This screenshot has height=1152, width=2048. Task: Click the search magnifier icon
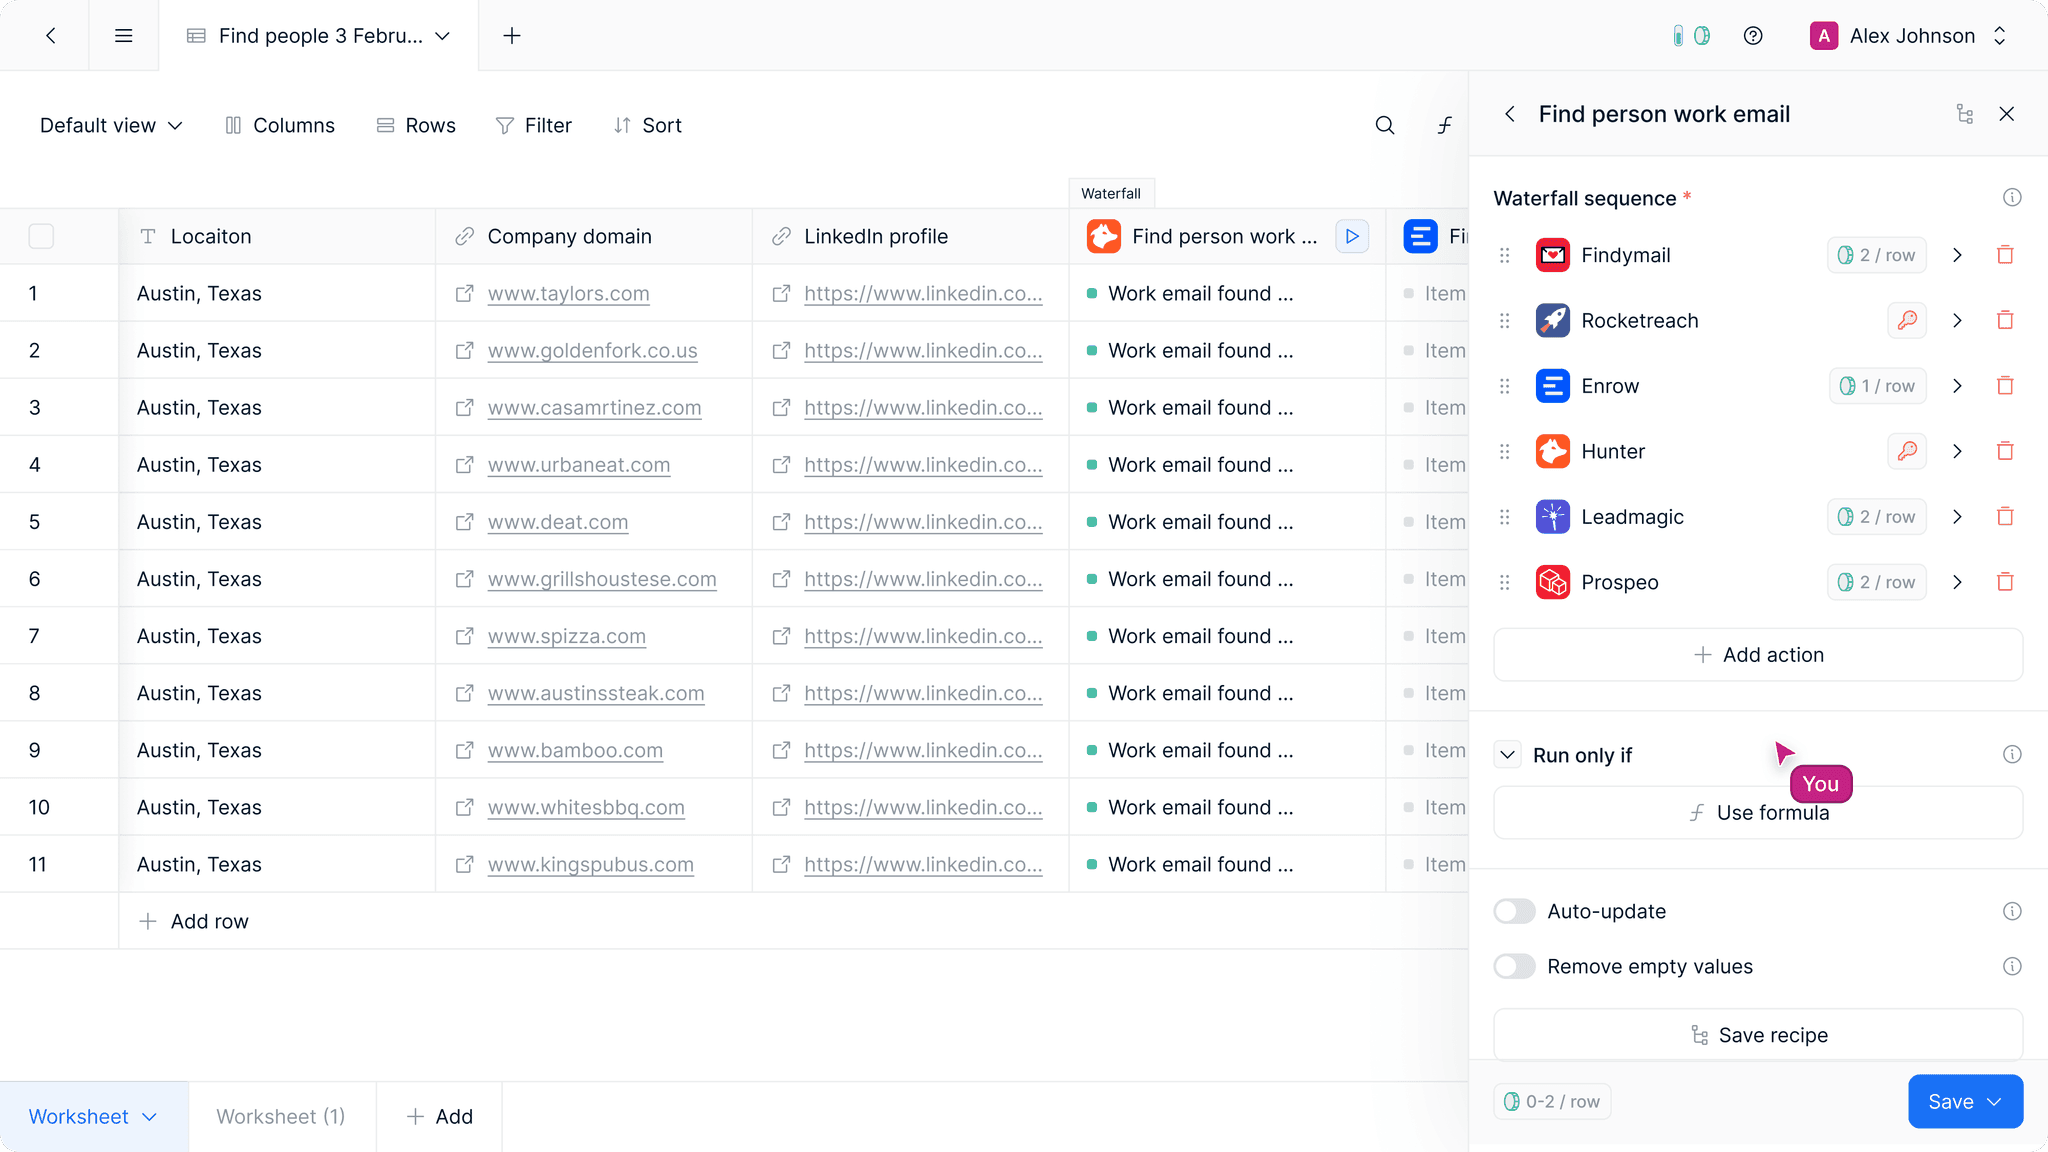click(x=1385, y=125)
